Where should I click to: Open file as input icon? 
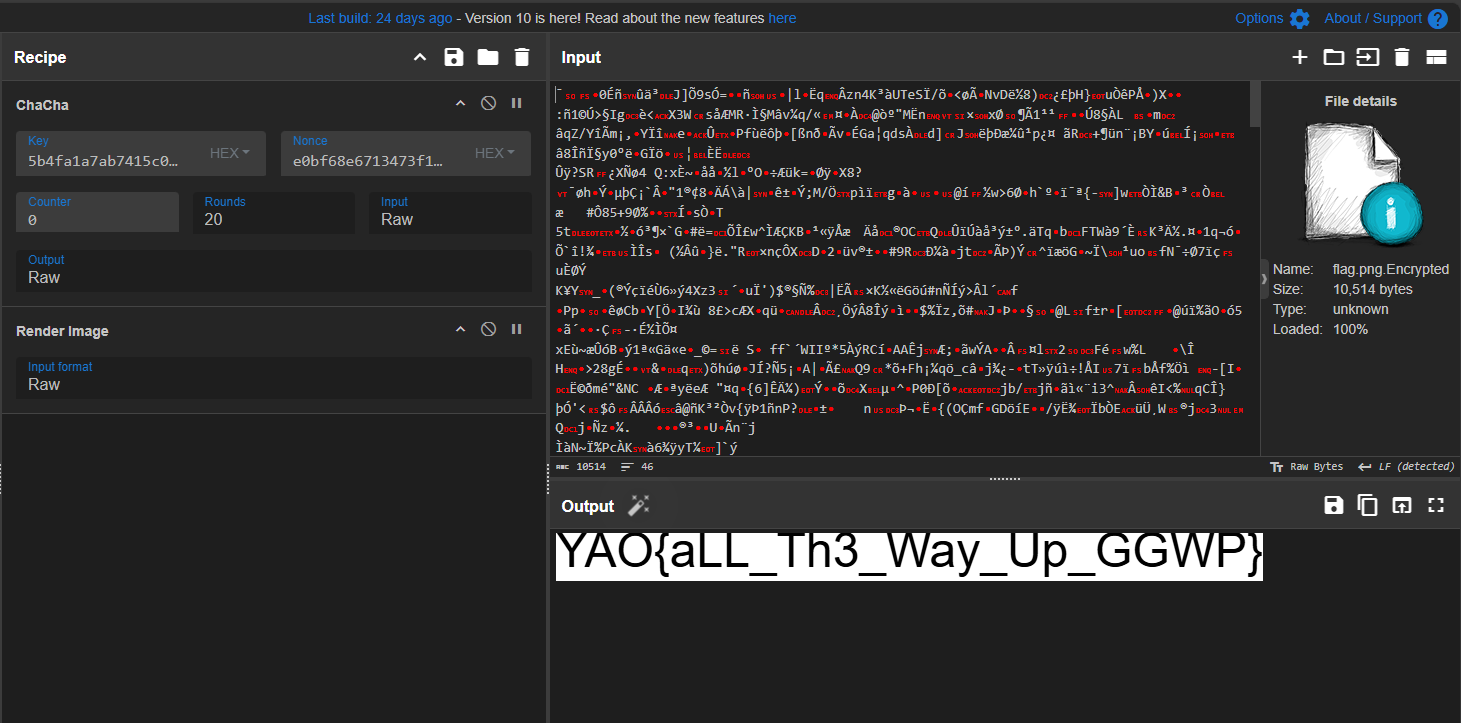[1367, 57]
